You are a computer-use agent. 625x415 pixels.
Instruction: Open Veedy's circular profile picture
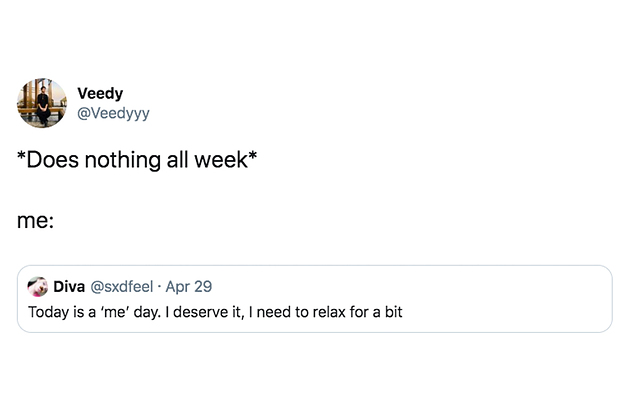[x=42, y=103]
